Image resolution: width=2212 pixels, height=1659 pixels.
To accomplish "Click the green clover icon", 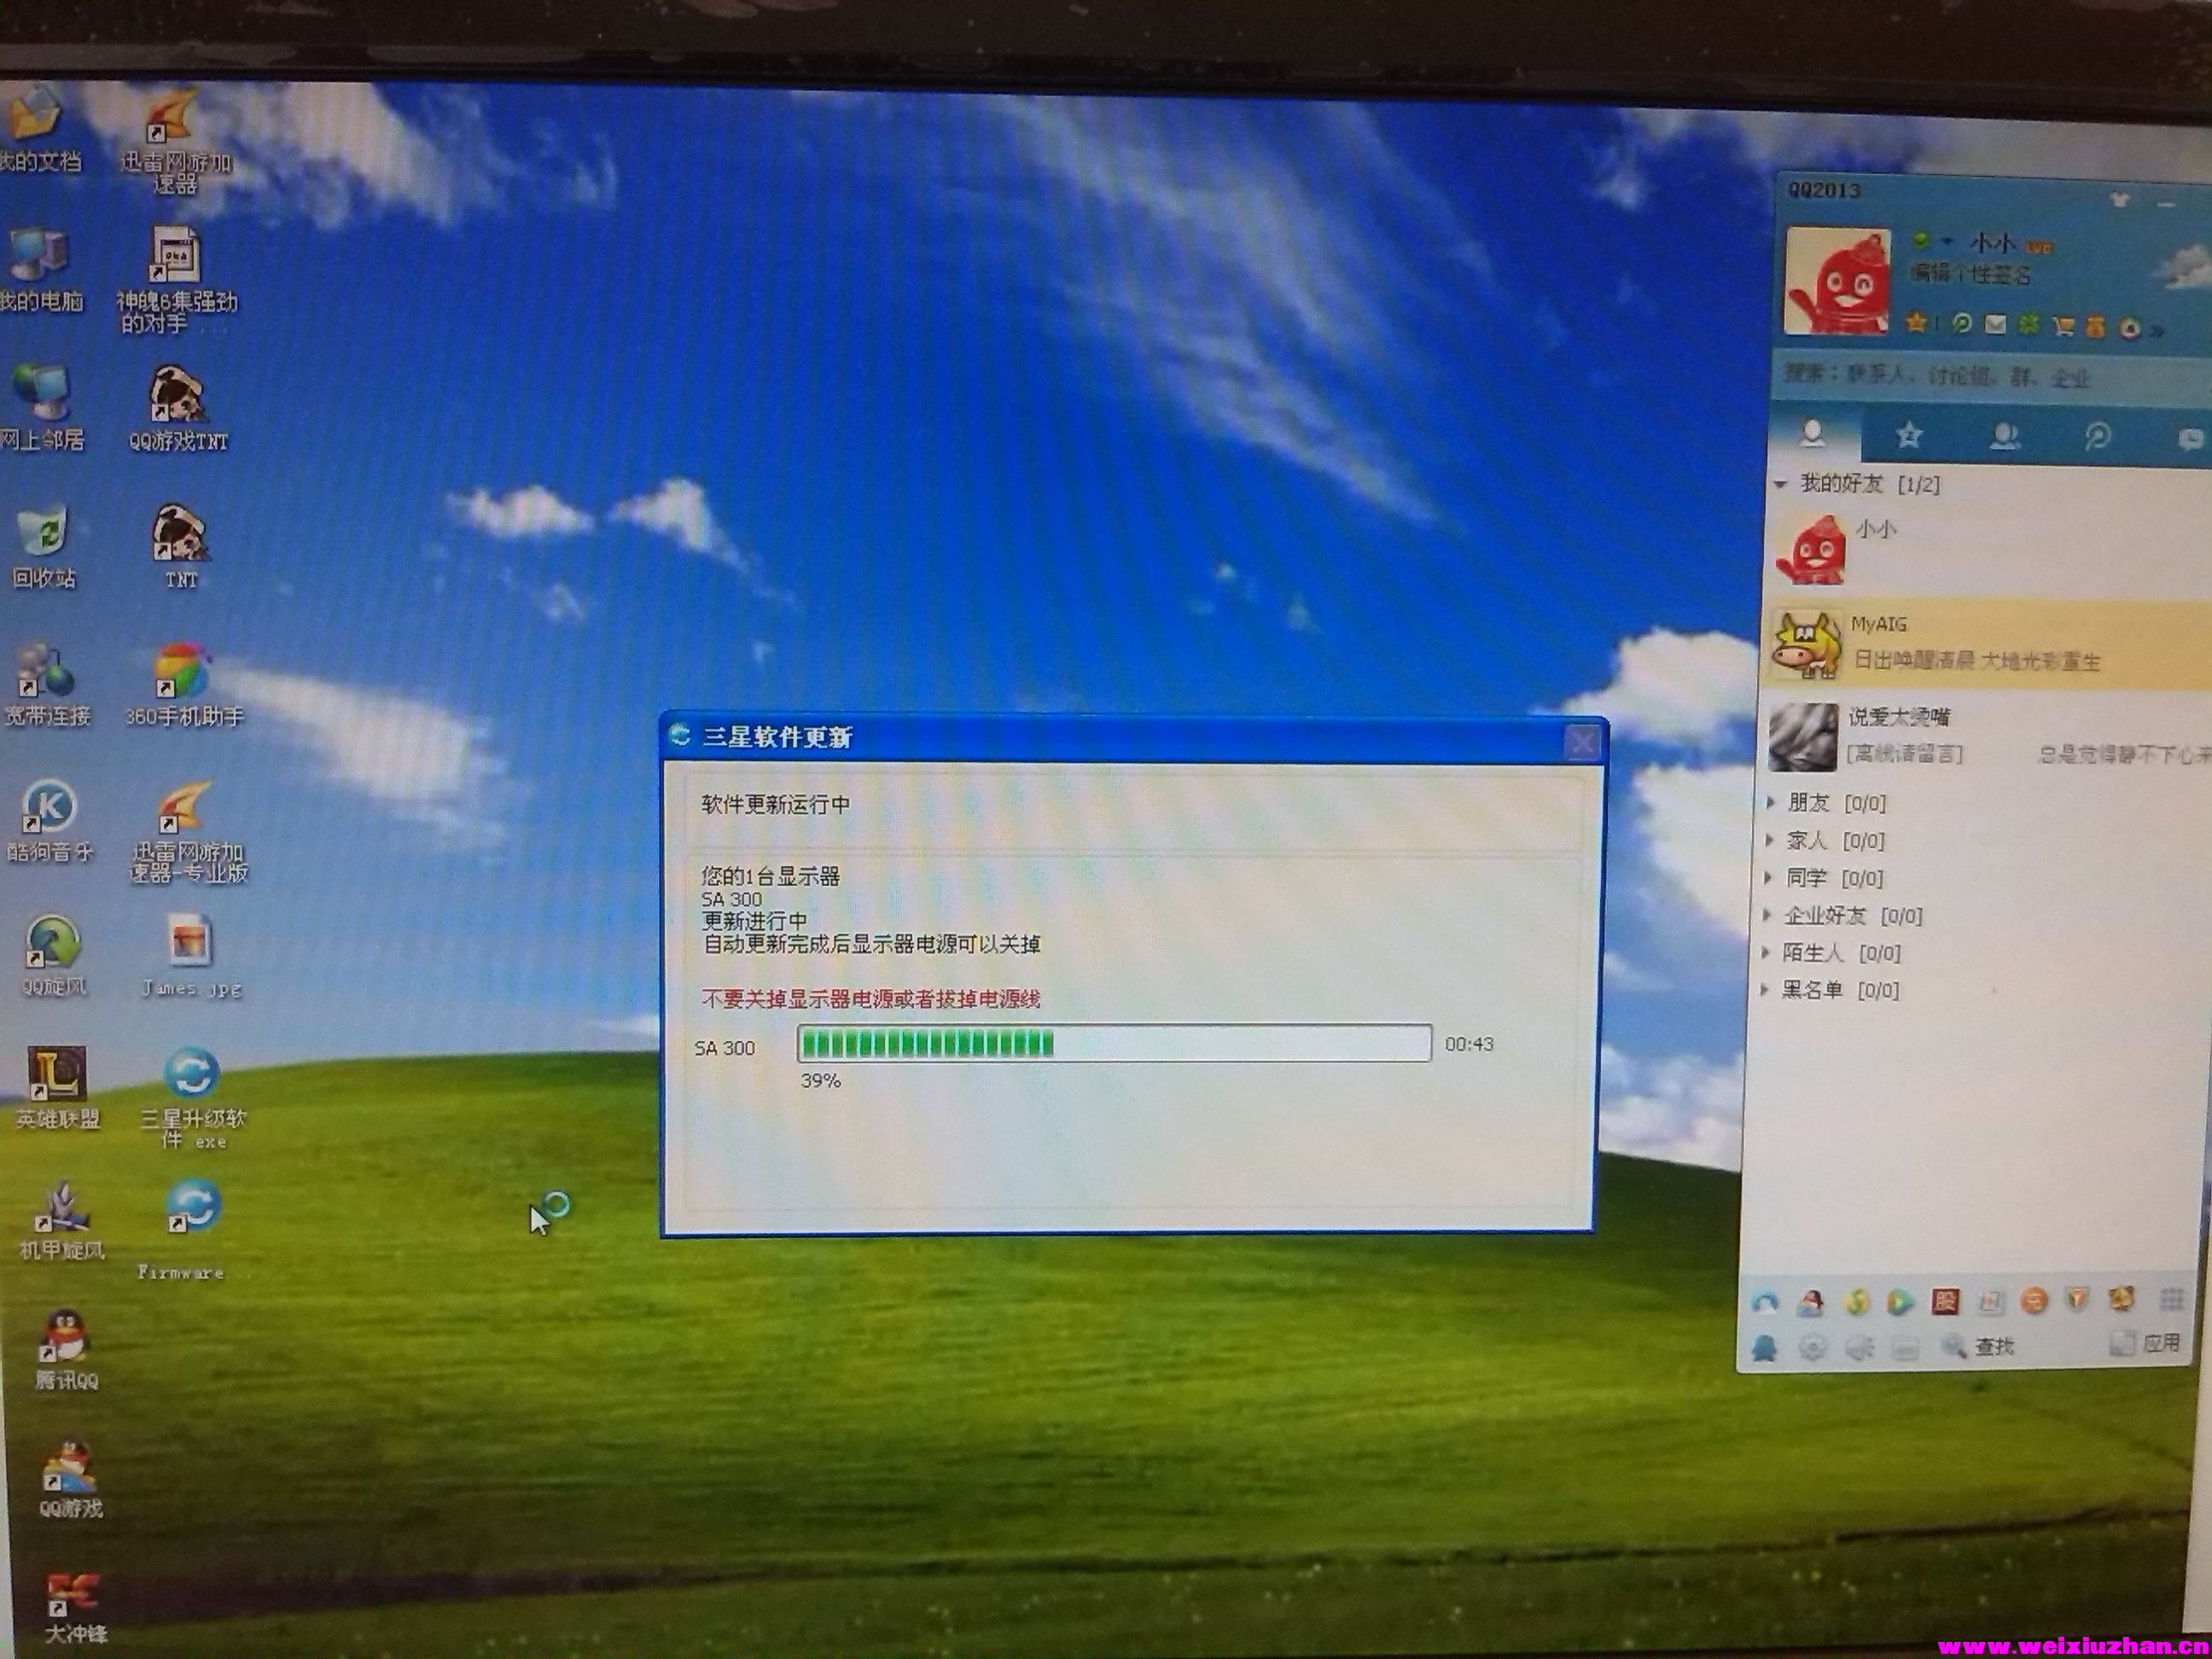I will click(2028, 324).
